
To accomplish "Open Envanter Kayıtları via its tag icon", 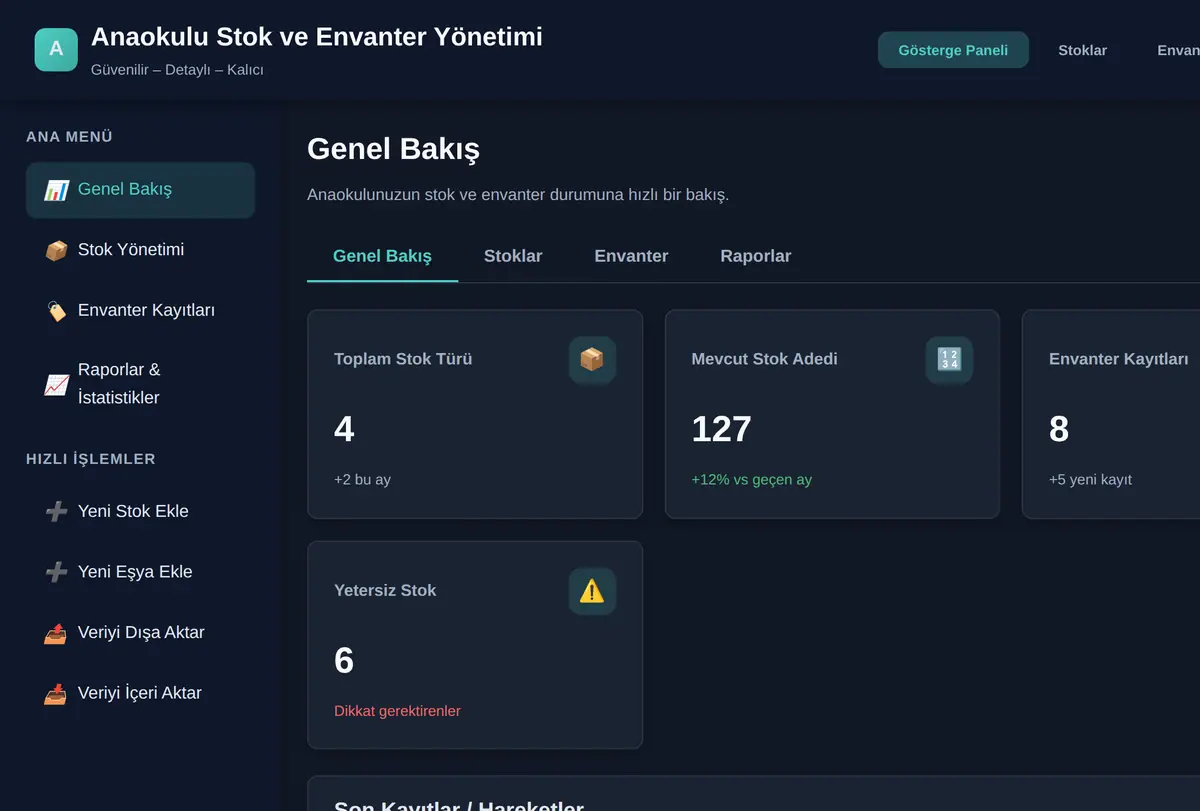I will tap(56, 311).
